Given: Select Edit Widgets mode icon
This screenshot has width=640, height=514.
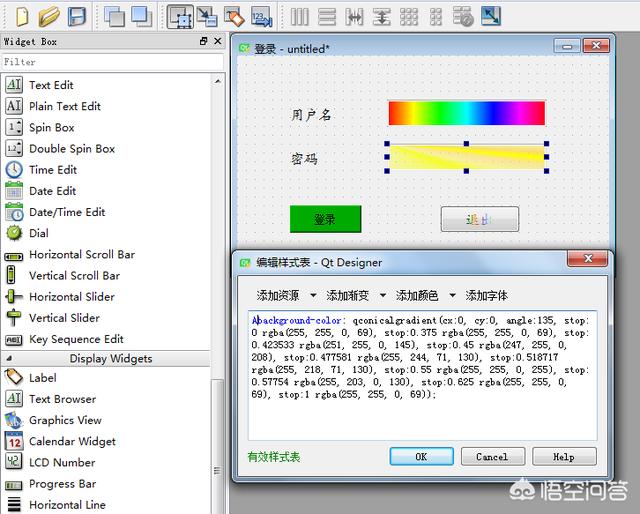Looking at the screenshot, I should [180, 17].
